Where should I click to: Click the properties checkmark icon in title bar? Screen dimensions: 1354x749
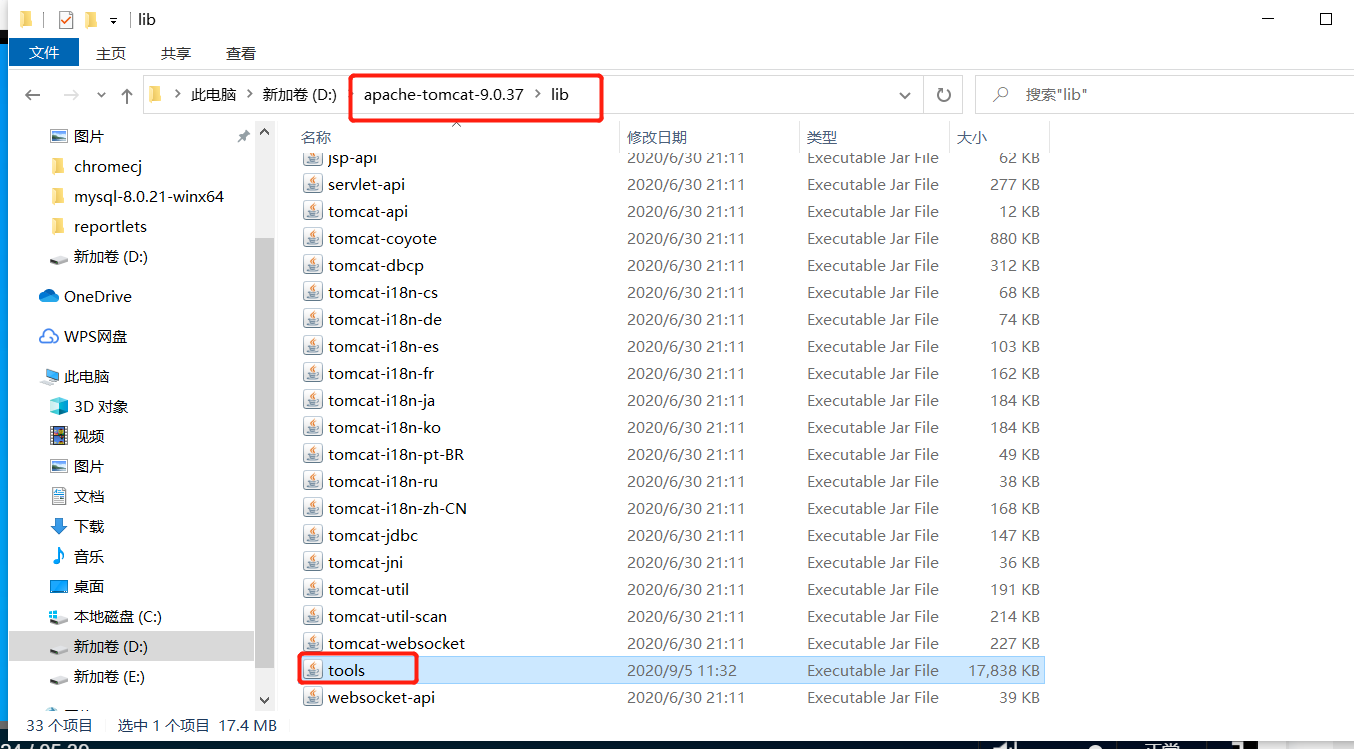(66, 20)
